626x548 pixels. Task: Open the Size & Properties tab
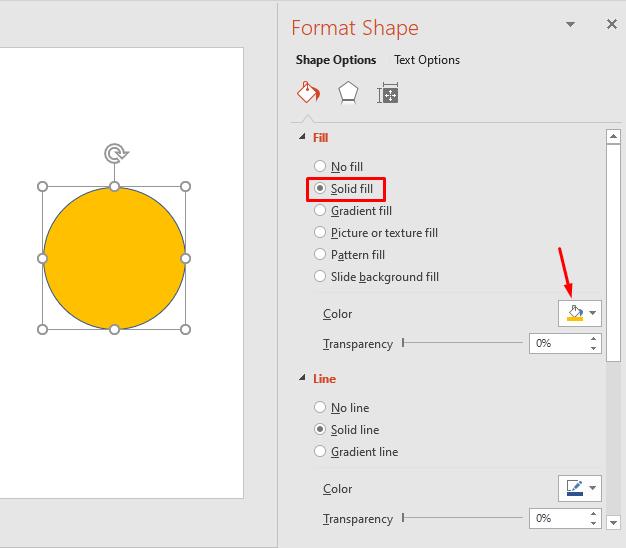tap(388, 93)
